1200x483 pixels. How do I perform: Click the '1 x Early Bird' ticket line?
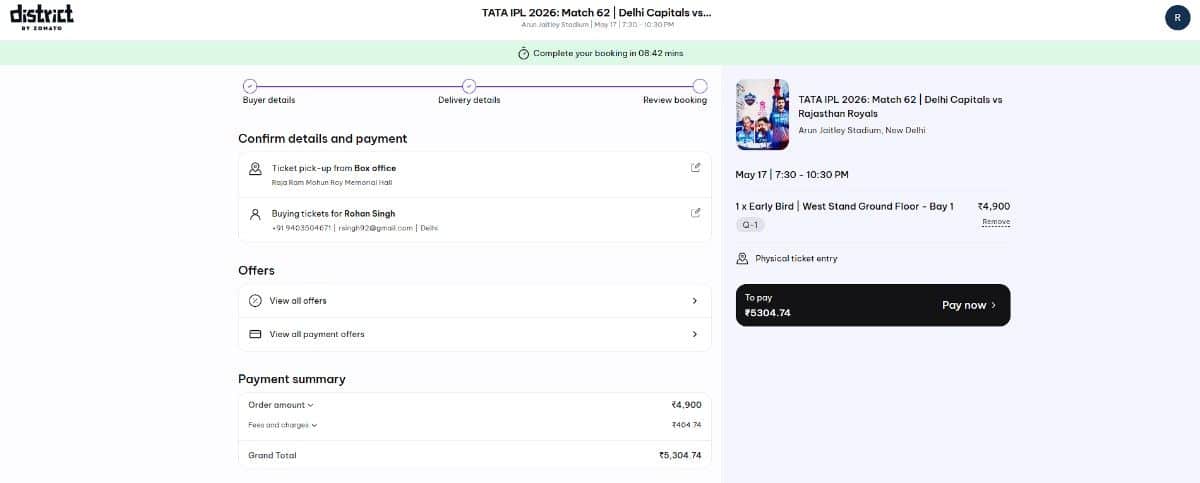coord(844,206)
